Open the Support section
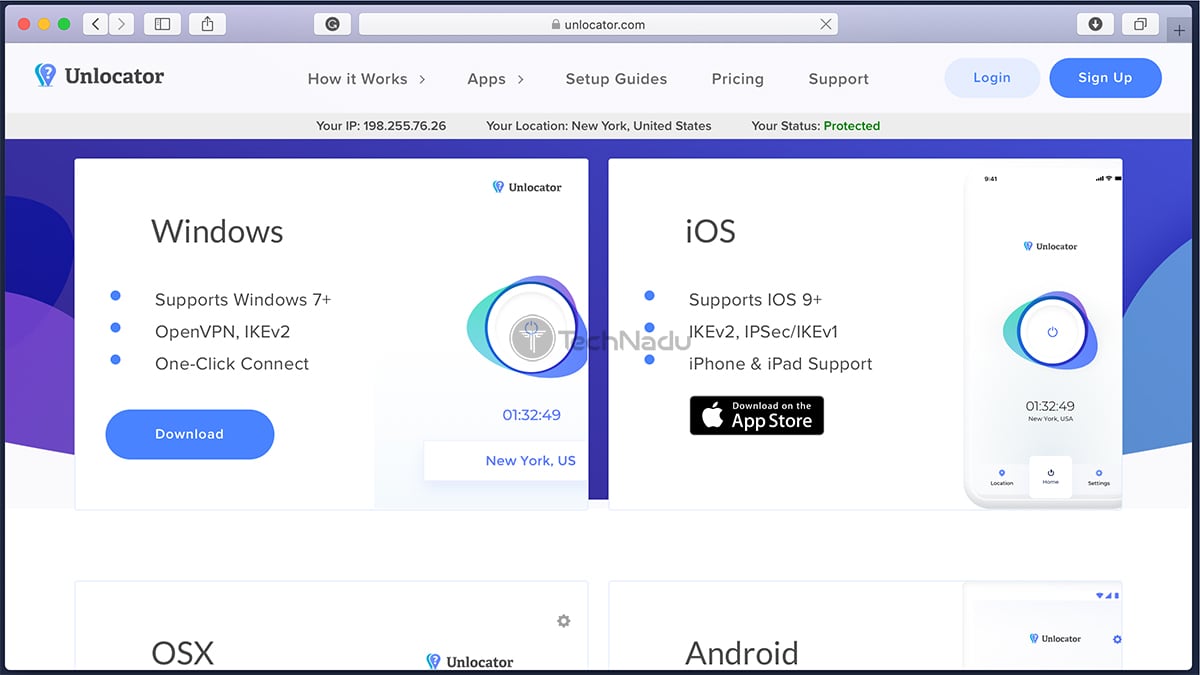The width and height of the screenshot is (1200, 675). (x=838, y=79)
